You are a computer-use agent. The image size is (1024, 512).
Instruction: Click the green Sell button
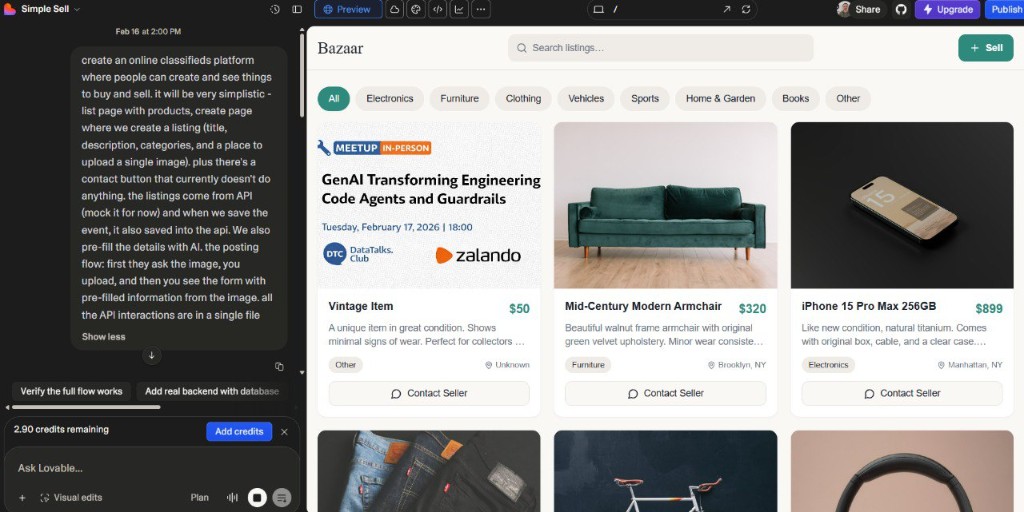tap(986, 48)
